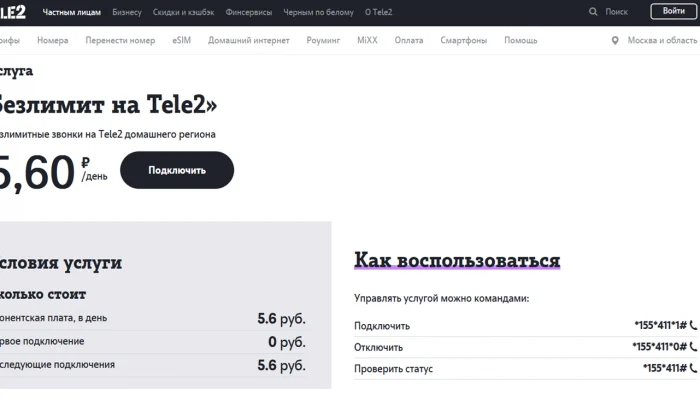Click phone icon beside check status code
Viewport: 700px width, 400px height.
[693, 368]
